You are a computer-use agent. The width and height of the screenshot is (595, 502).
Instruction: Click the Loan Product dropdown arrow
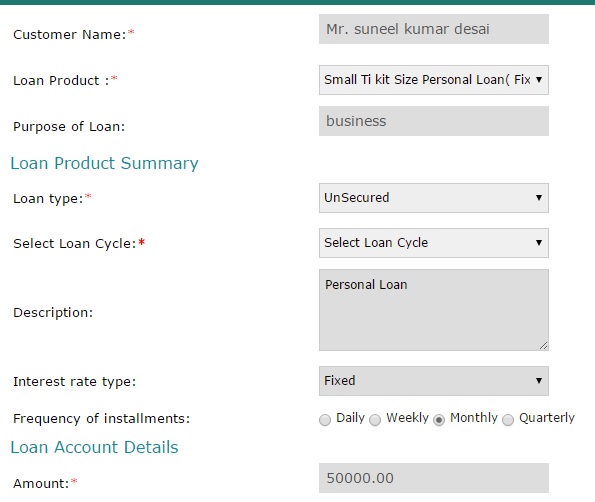tap(539, 80)
